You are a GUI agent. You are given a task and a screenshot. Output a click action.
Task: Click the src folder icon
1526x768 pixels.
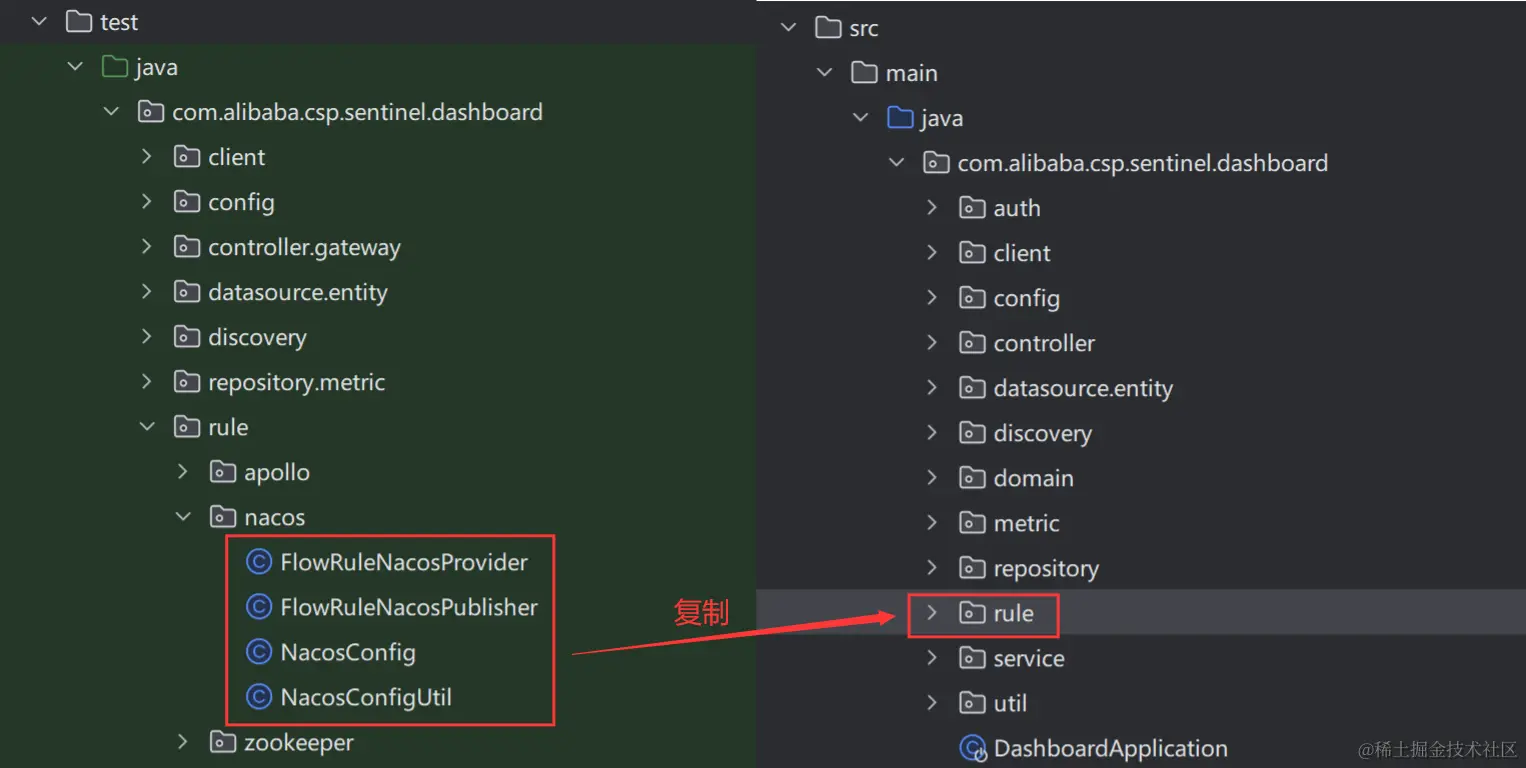coord(828,28)
